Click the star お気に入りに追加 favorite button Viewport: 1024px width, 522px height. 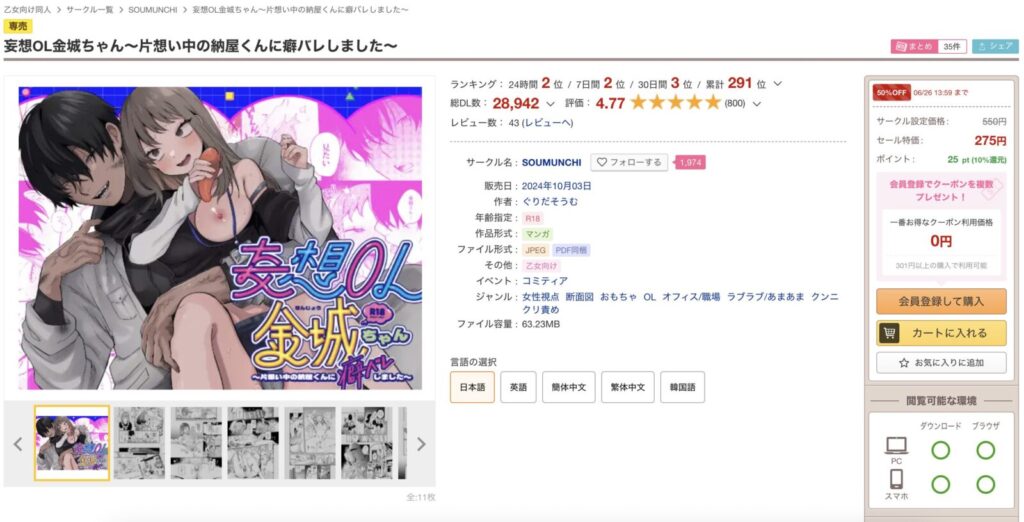[940, 363]
